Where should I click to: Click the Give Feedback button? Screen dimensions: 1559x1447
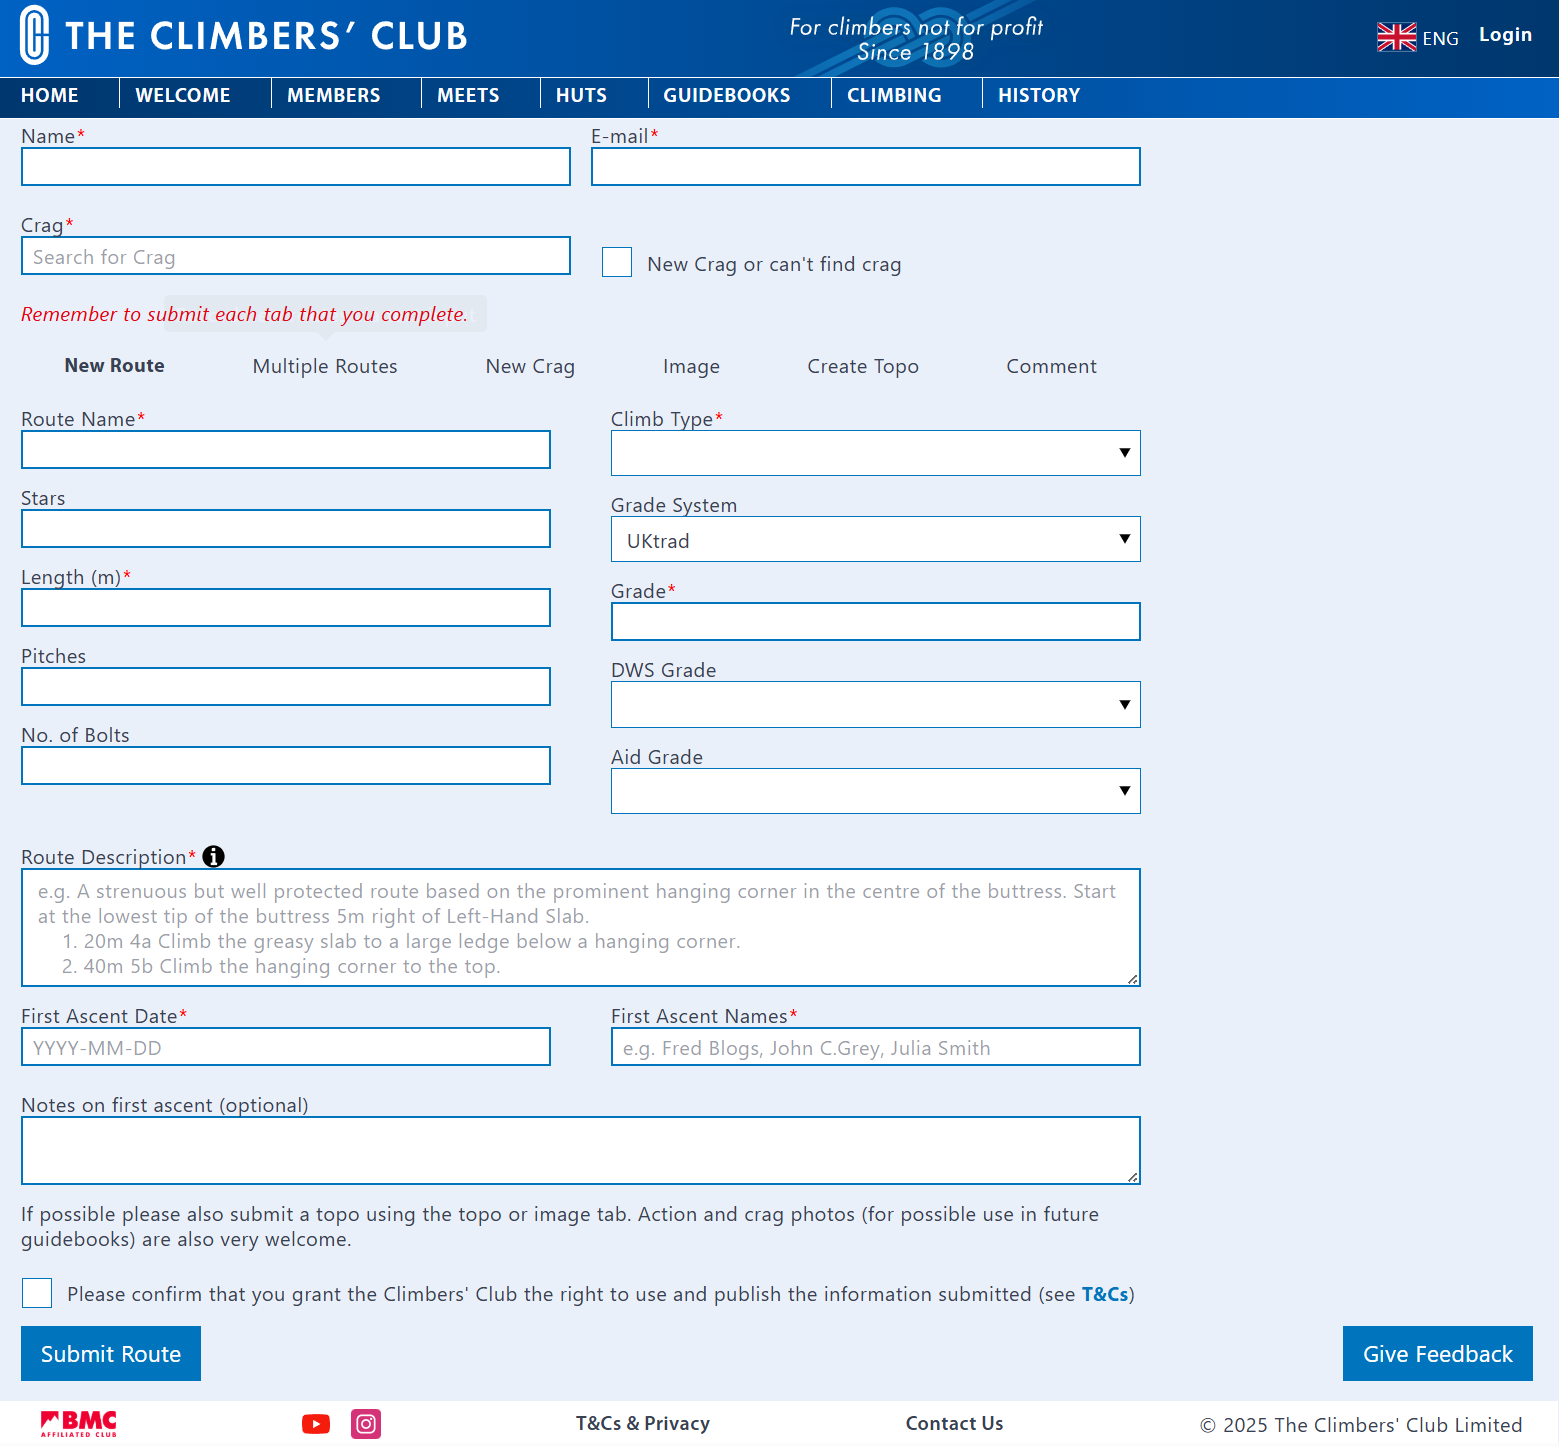tap(1437, 1354)
